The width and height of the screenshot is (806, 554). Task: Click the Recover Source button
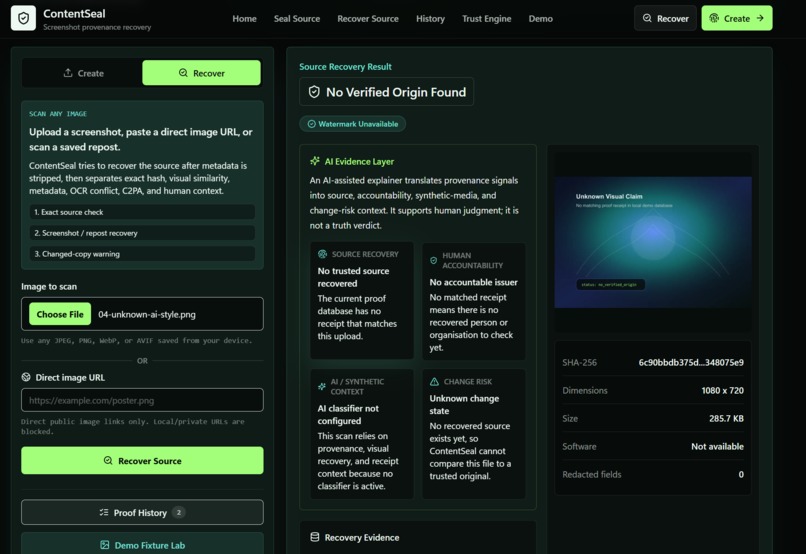pyautogui.click(x=142, y=460)
